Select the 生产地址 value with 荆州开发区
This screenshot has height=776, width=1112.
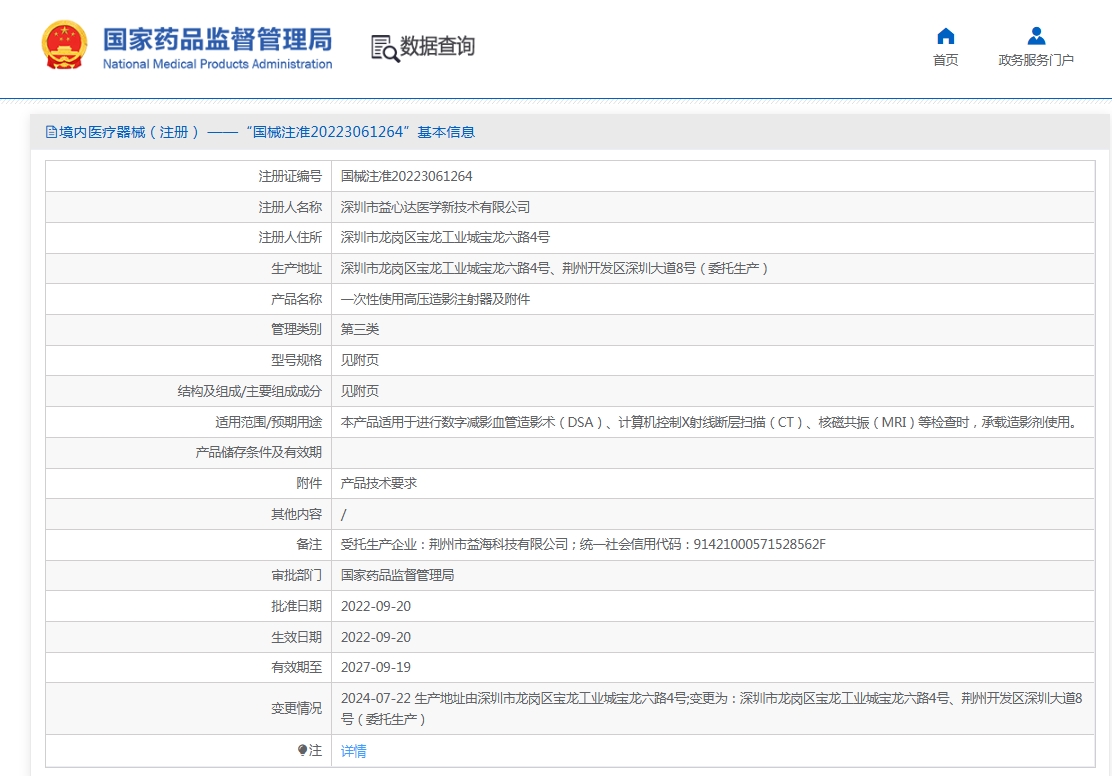554,268
